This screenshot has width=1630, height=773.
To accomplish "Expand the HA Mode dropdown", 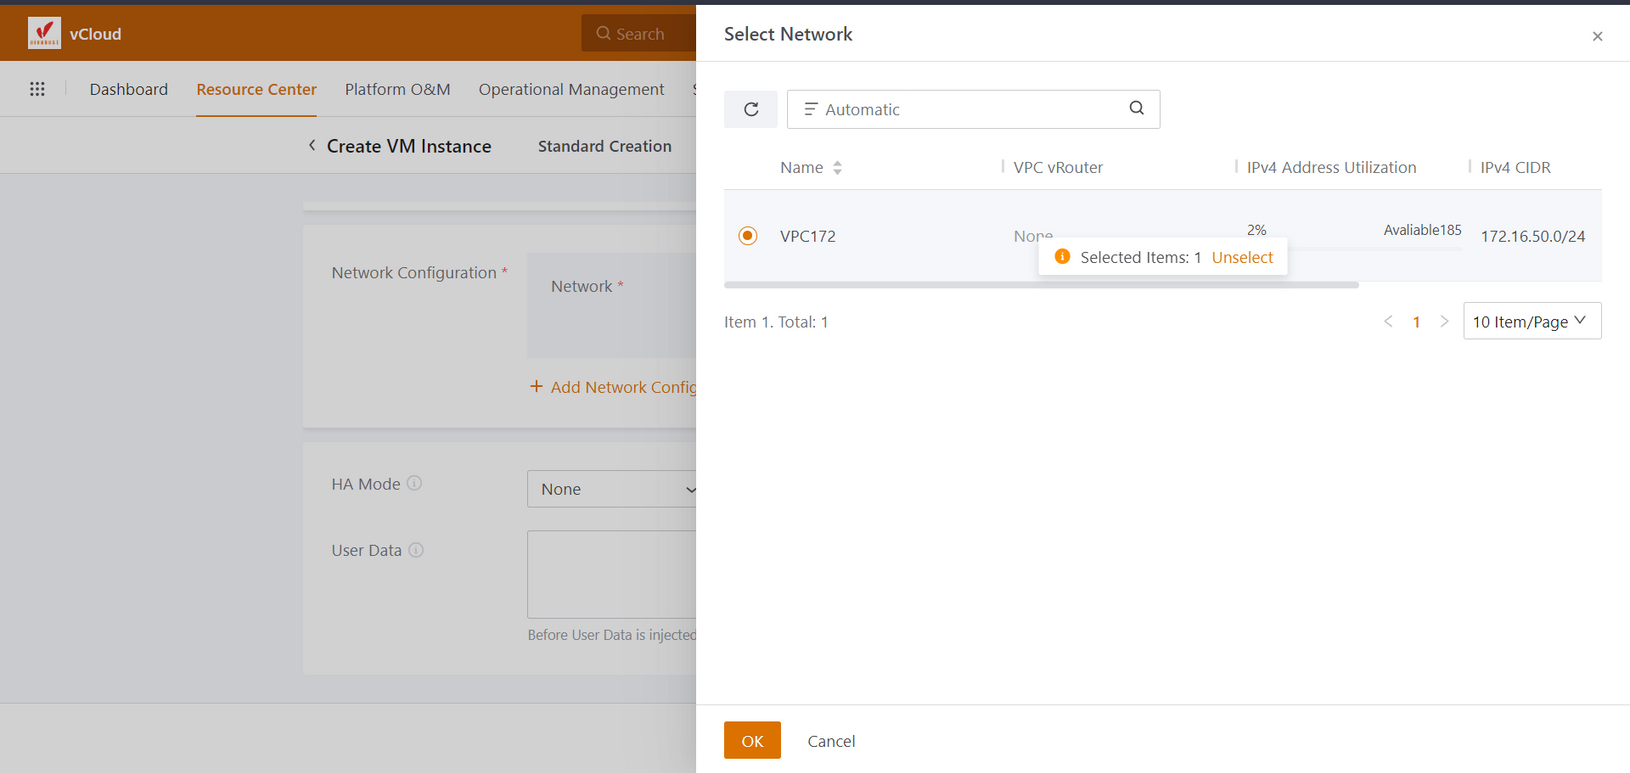I will (612, 489).
